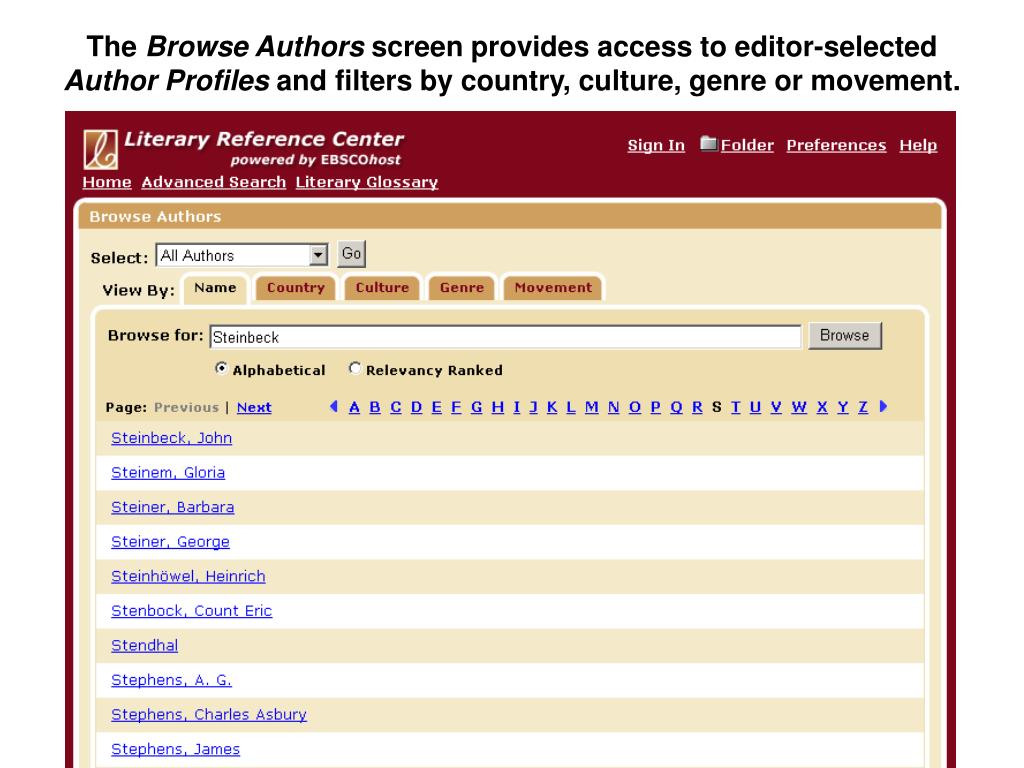
Task: Jump to authors starting with W
Action: pyautogui.click(x=799, y=407)
